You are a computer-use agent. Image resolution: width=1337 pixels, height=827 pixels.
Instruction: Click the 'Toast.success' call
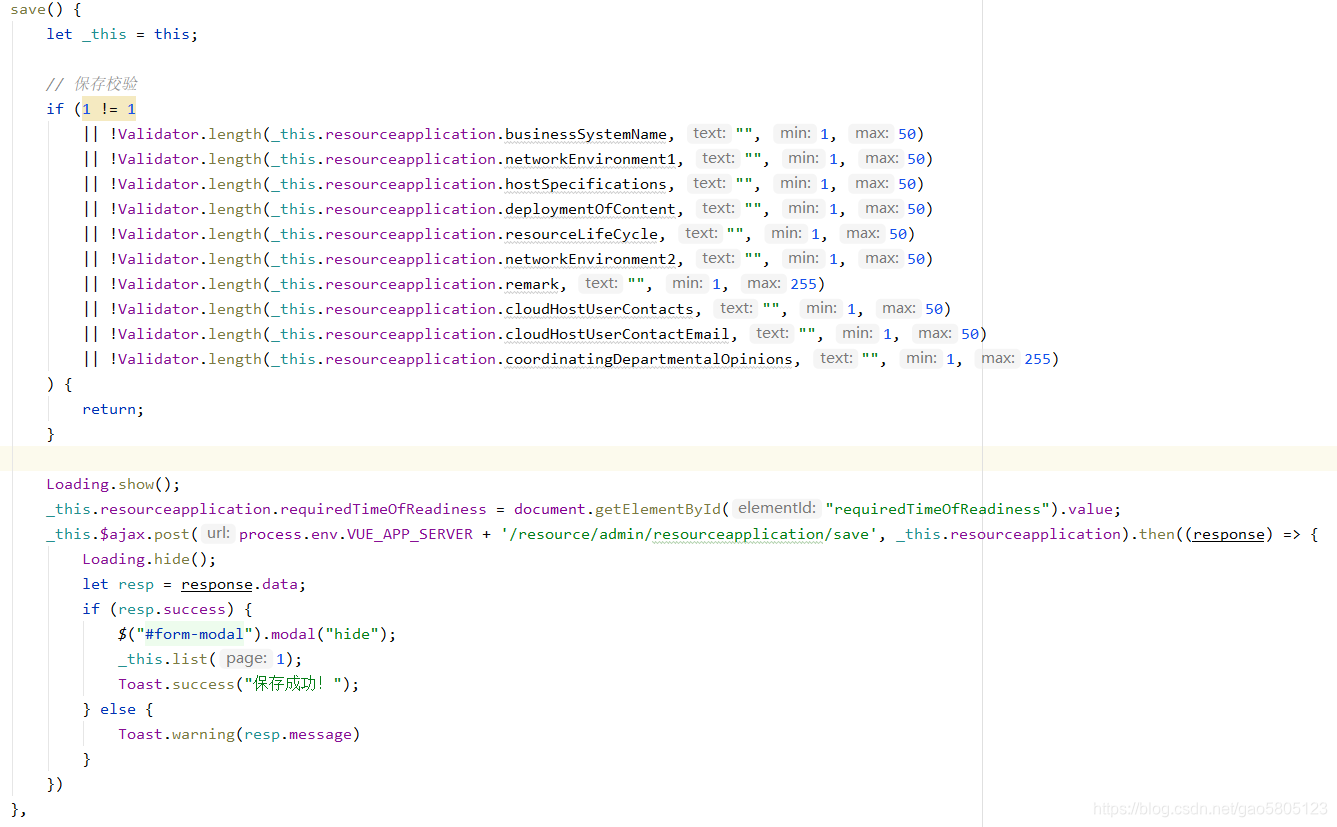tap(175, 684)
